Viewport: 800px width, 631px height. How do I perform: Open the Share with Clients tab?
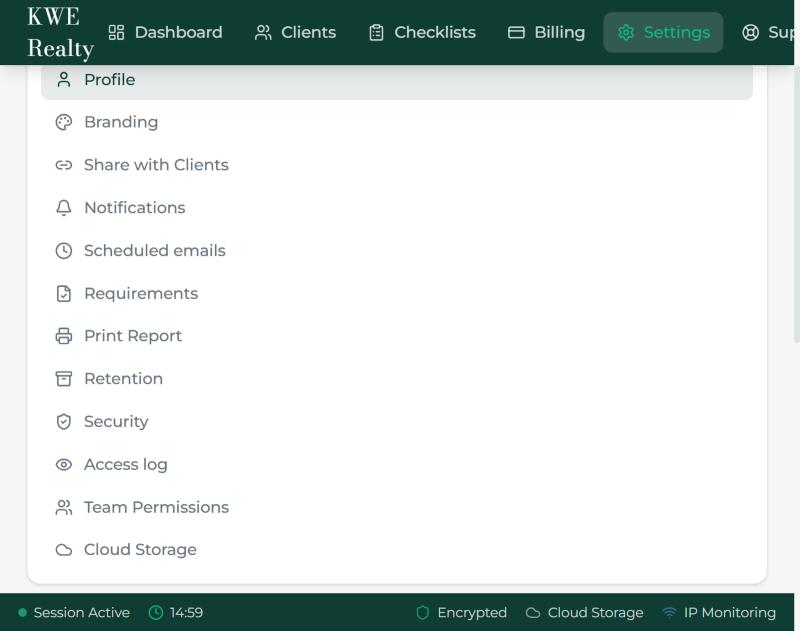(397, 165)
